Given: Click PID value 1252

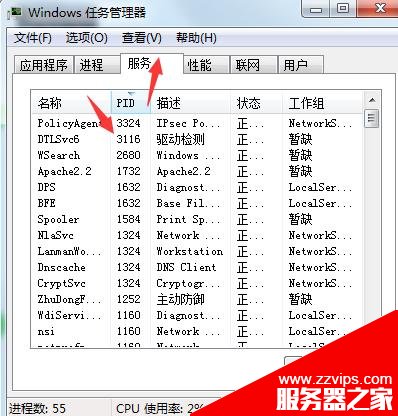Looking at the screenshot, I should point(128,299).
